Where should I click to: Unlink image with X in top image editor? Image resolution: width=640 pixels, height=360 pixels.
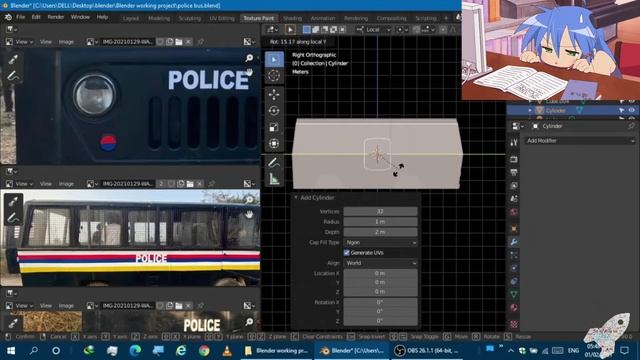188,42
